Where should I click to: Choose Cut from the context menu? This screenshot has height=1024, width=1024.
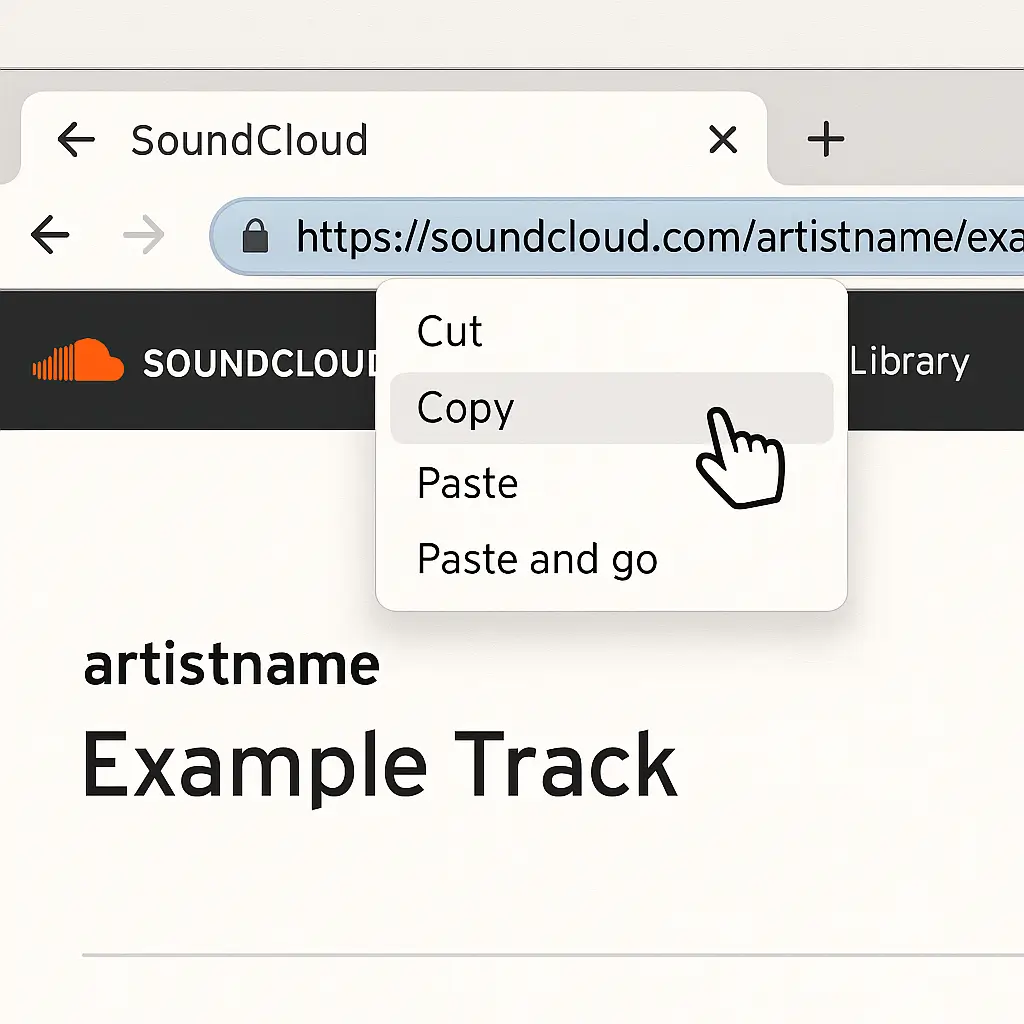[x=611, y=332]
